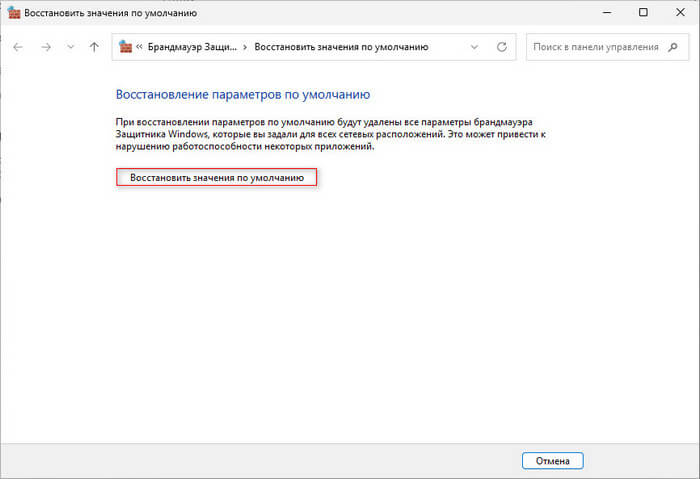This screenshot has height=479, width=700.
Task: Click the firewall icon in the address bar
Action: point(125,47)
